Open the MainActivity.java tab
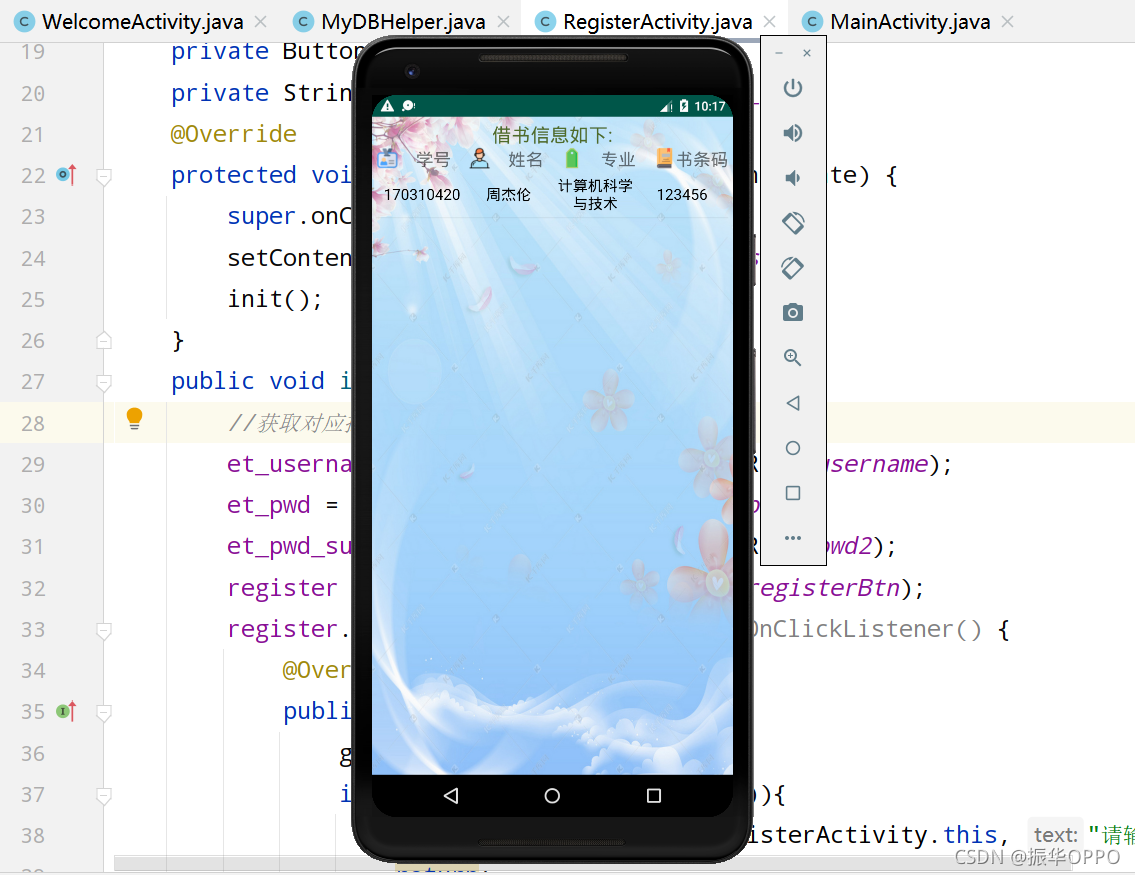 (910, 22)
